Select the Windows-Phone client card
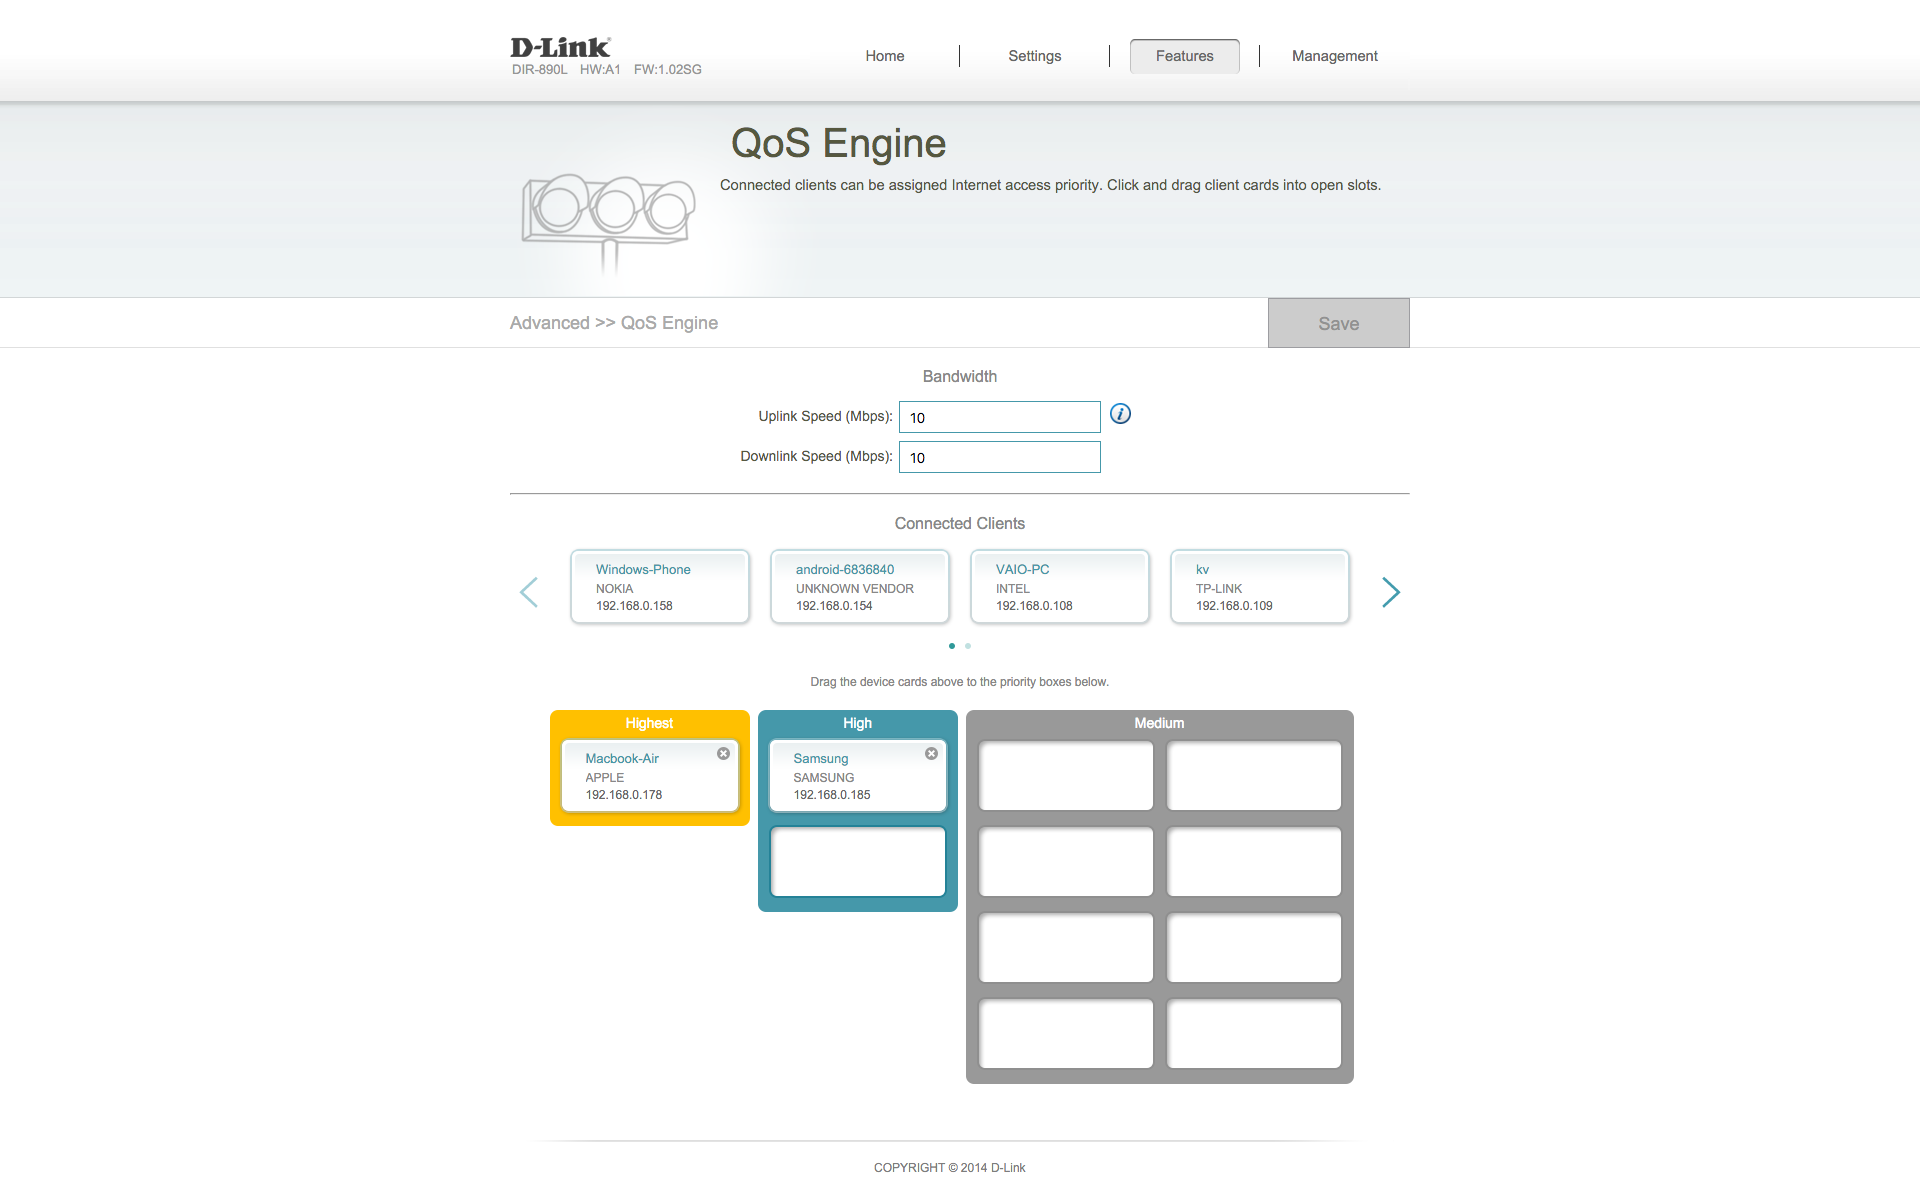The image size is (1920, 1180). tap(659, 587)
